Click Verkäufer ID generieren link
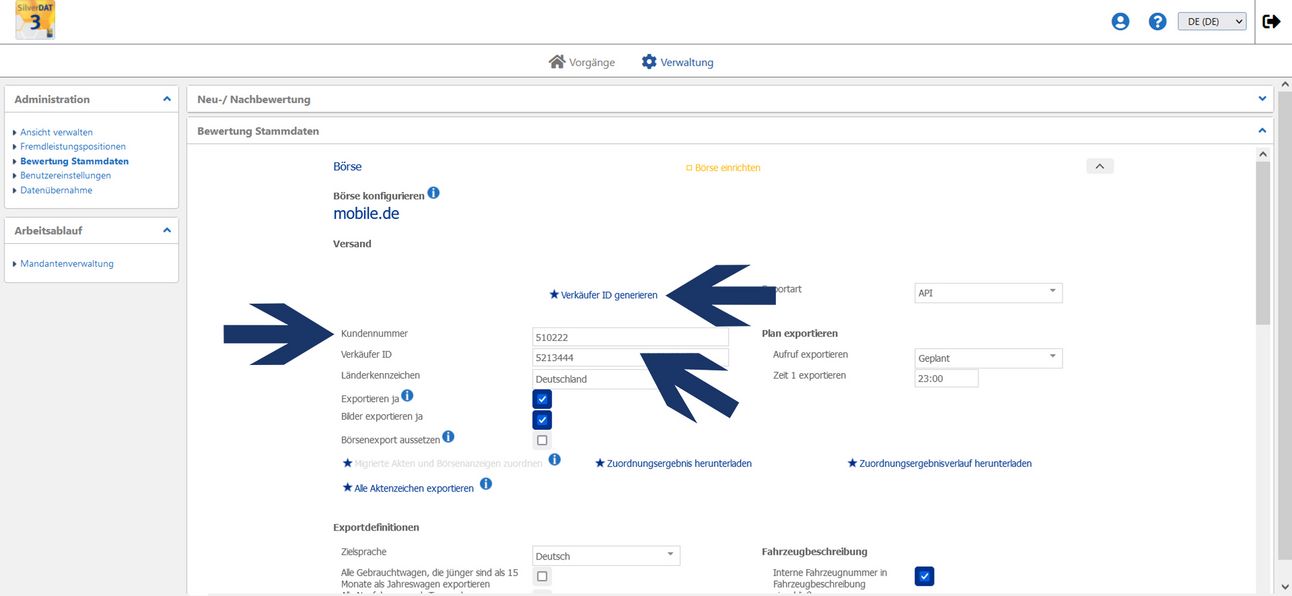This screenshot has width=1292, height=596. coord(604,295)
